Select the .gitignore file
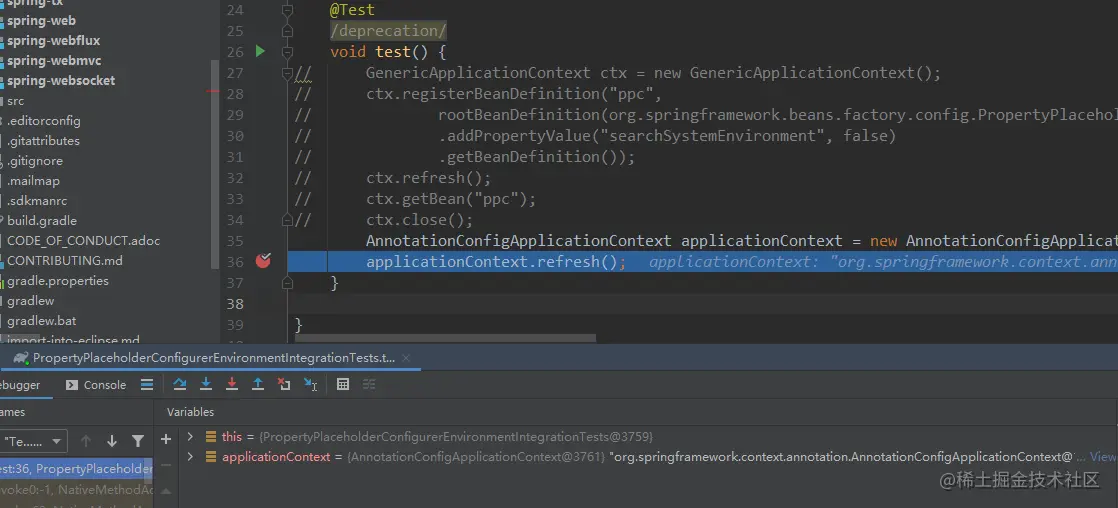1118x508 pixels. click(x=35, y=161)
